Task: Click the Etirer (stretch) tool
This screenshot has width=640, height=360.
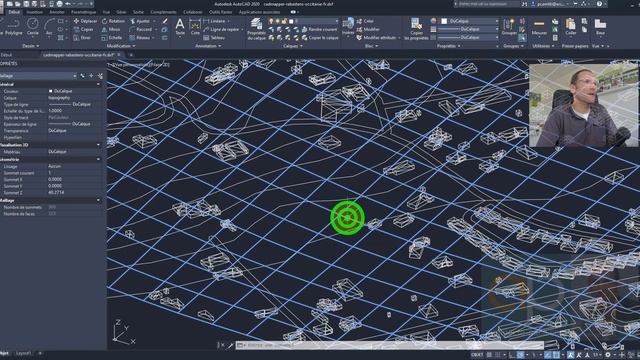Action: click(82, 38)
